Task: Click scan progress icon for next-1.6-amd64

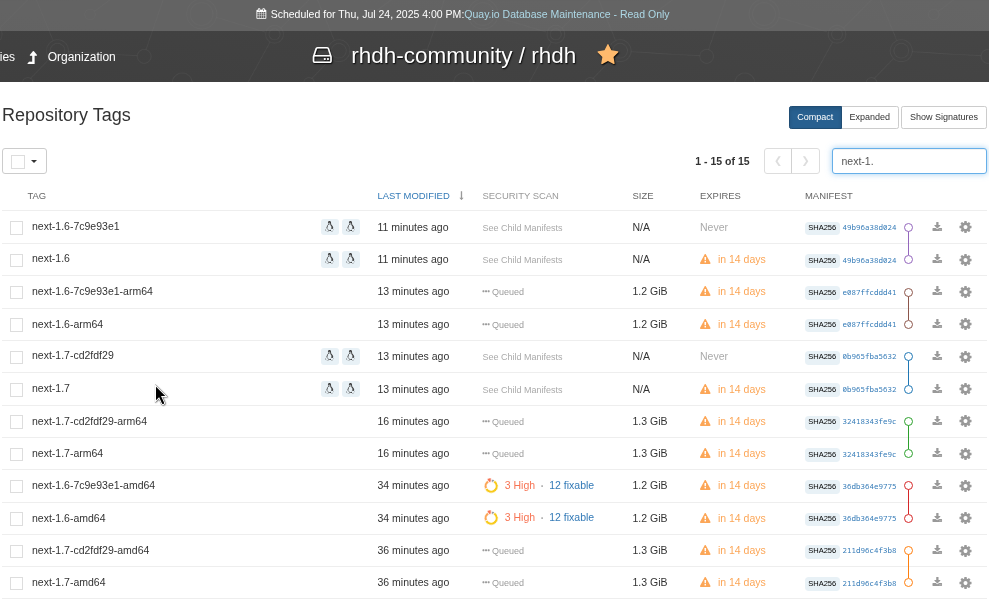Action: pyautogui.click(x=491, y=518)
